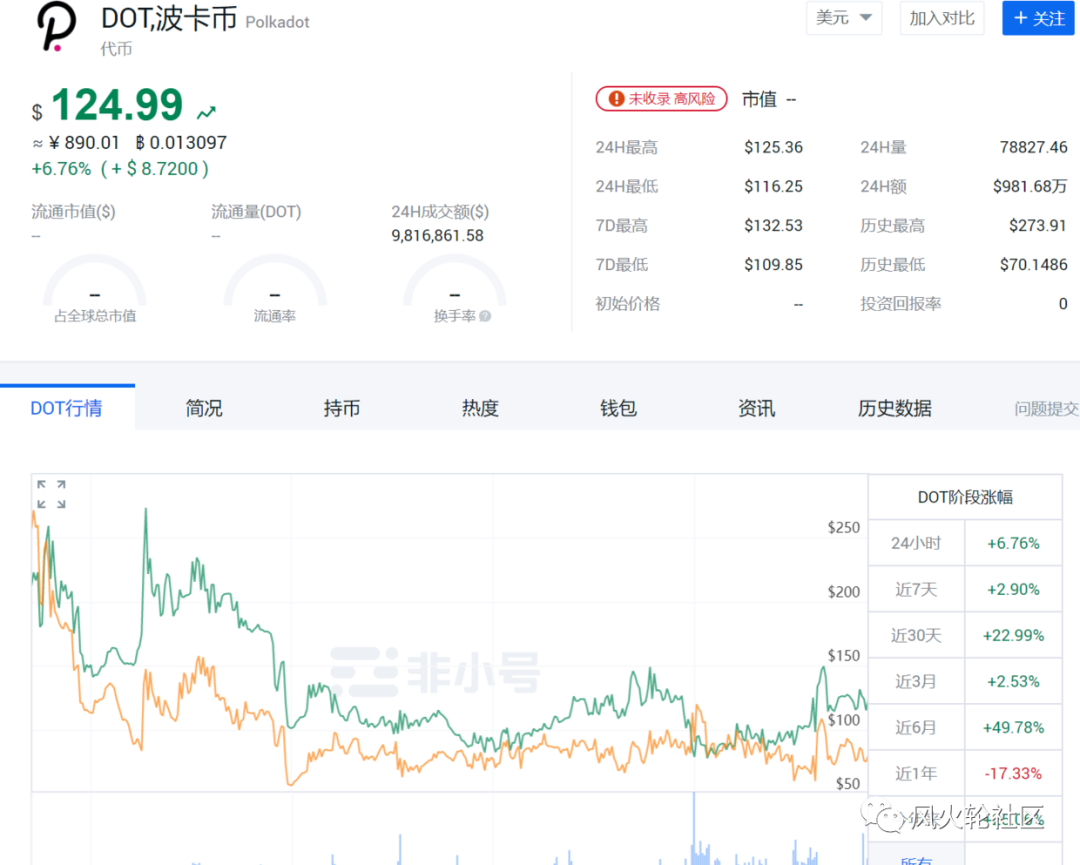Click the 24H量 value 78827.46
Image resolution: width=1080 pixels, height=865 pixels.
pos(1033,147)
